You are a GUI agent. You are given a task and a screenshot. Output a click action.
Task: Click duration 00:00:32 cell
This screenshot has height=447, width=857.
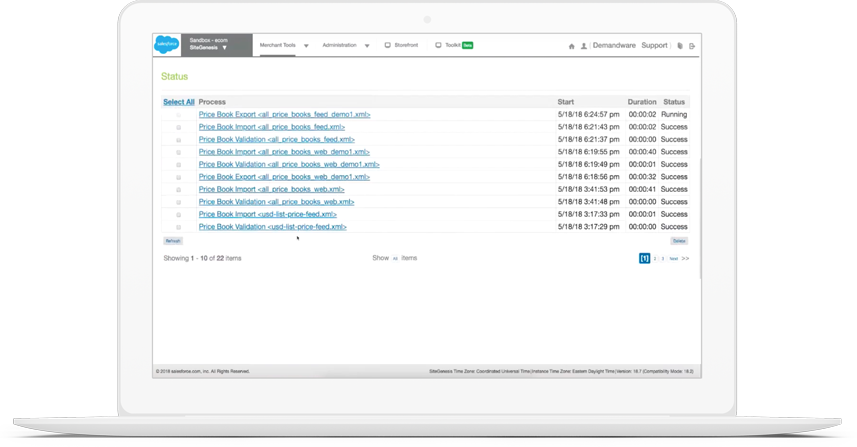point(642,177)
